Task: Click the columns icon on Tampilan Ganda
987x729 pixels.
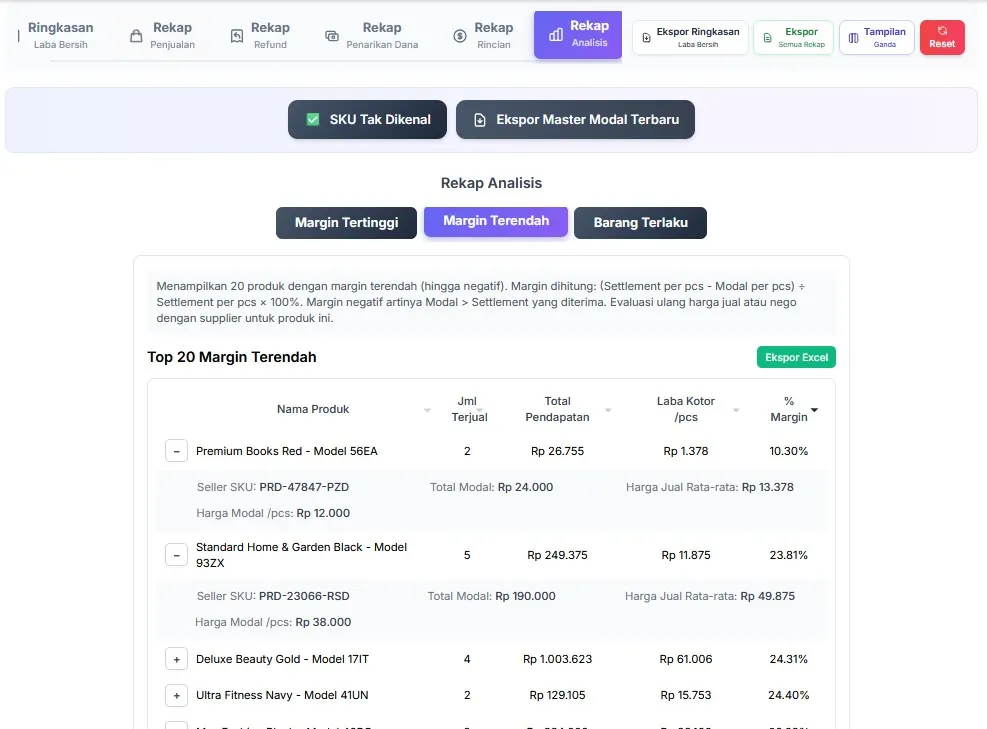Action: point(853,38)
